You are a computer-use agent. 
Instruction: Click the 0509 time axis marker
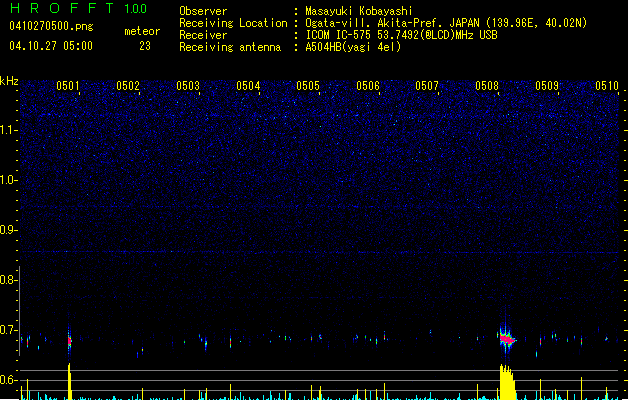(547, 86)
